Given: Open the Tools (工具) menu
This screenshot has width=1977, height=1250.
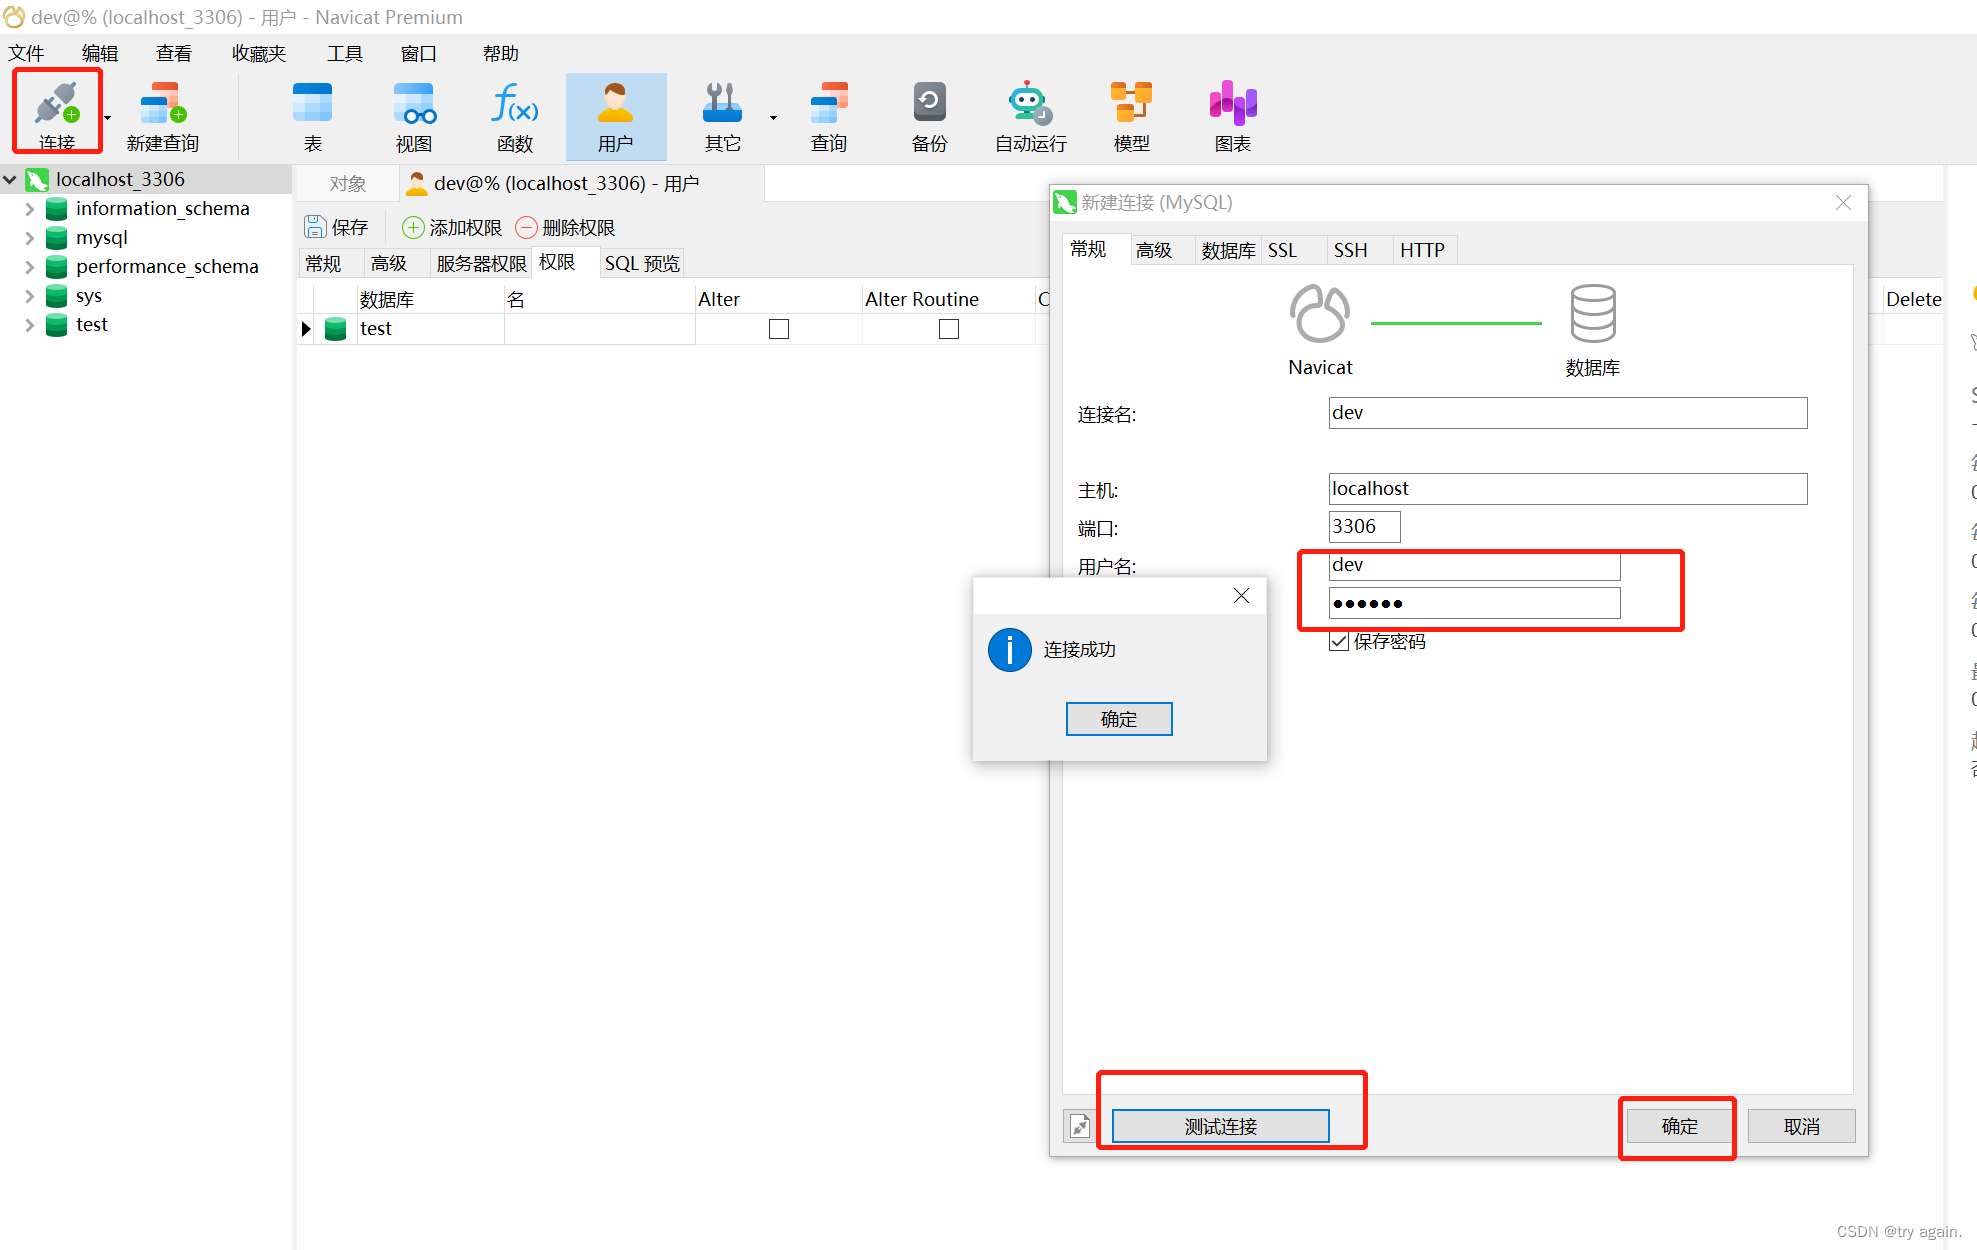Looking at the screenshot, I should coord(345,53).
